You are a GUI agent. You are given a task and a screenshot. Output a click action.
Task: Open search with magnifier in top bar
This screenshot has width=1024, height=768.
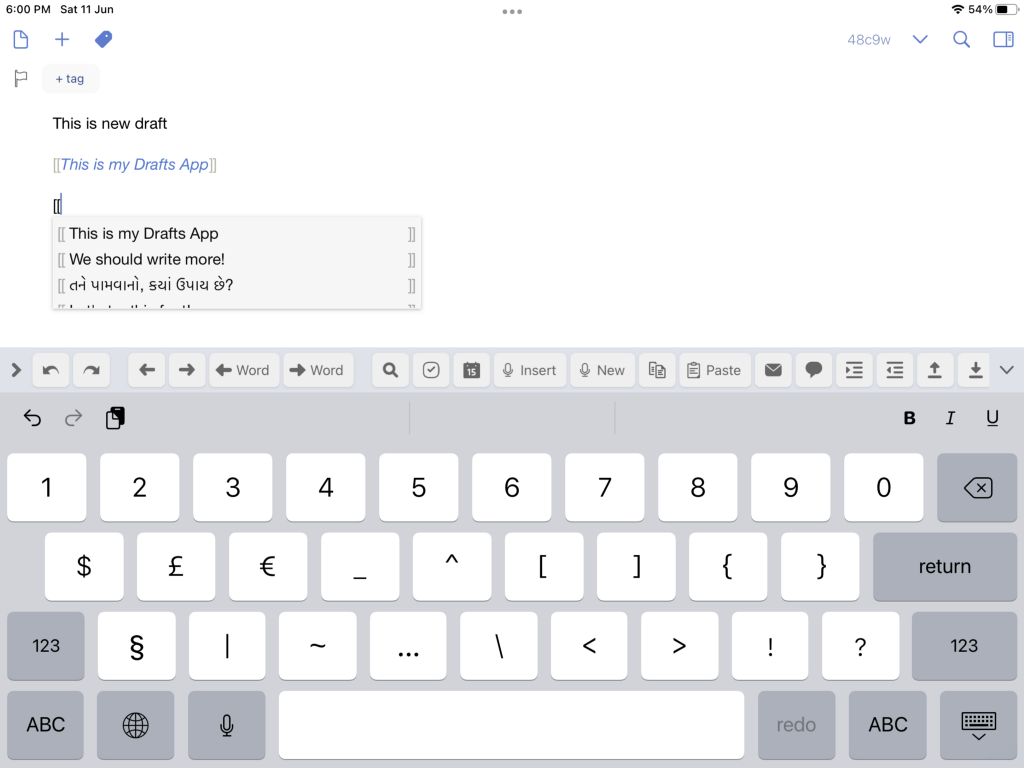(961, 40)
